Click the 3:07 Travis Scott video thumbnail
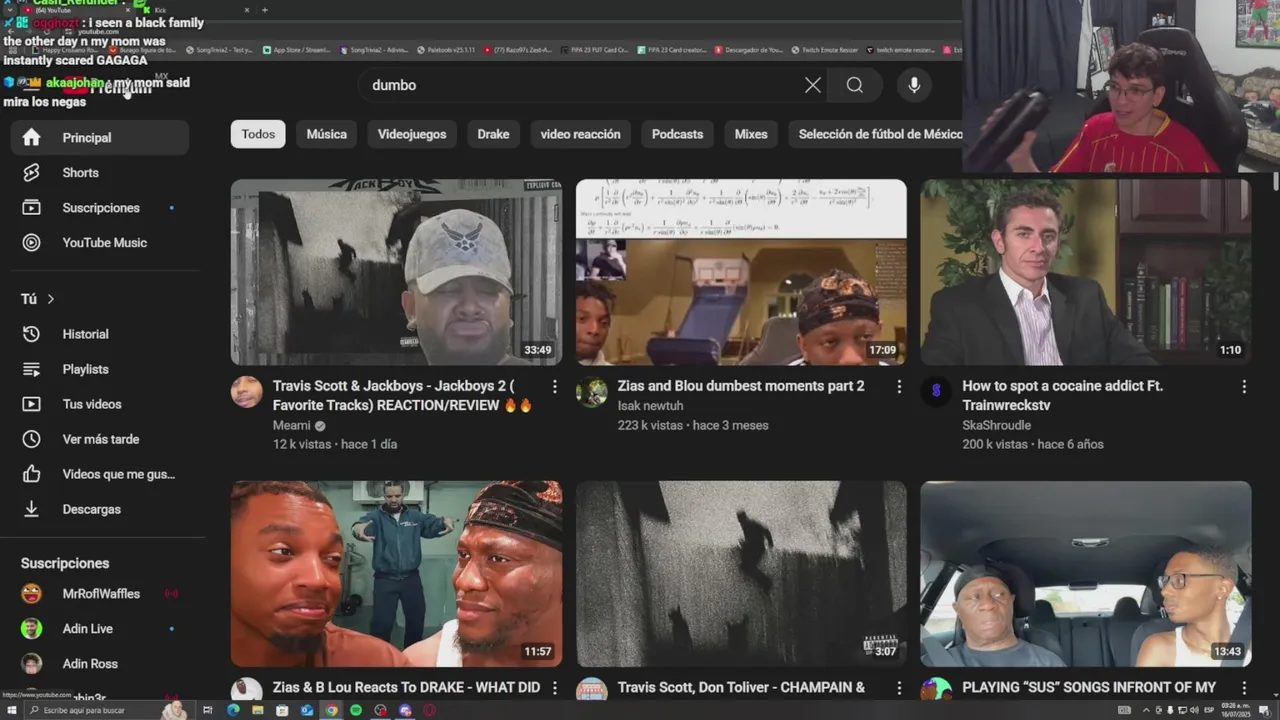This screenshot has width=1280, height=720. (741, 574)
